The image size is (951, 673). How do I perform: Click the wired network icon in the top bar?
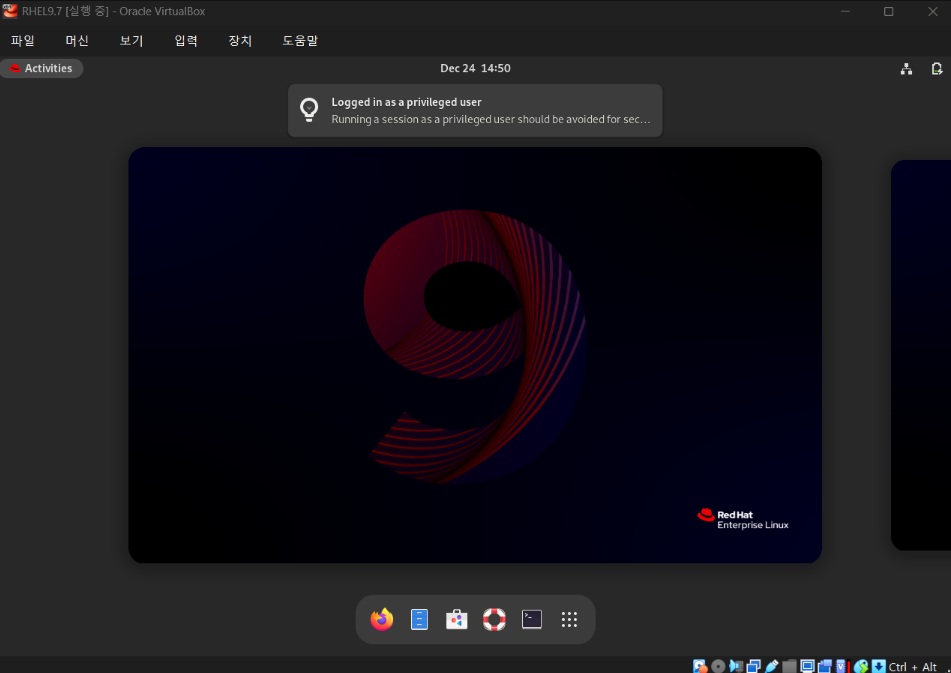pos(906,69)
